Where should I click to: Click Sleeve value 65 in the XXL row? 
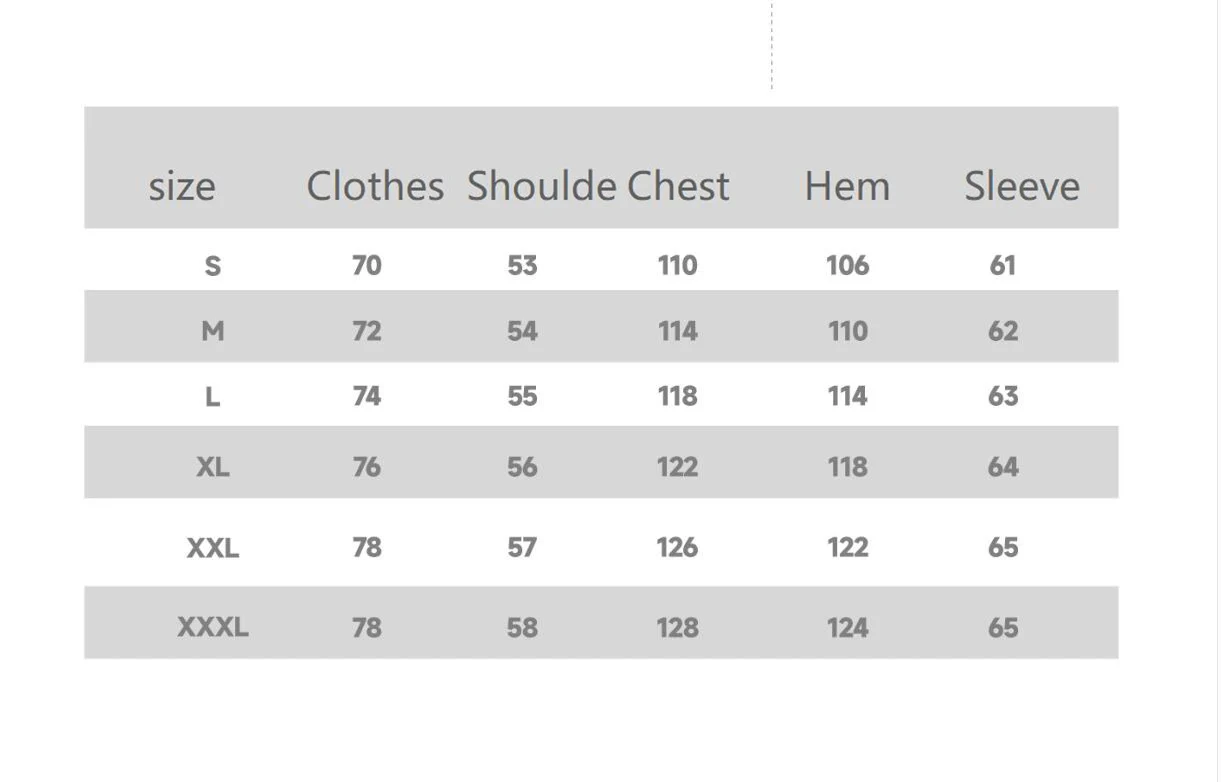pos(1003,548)
